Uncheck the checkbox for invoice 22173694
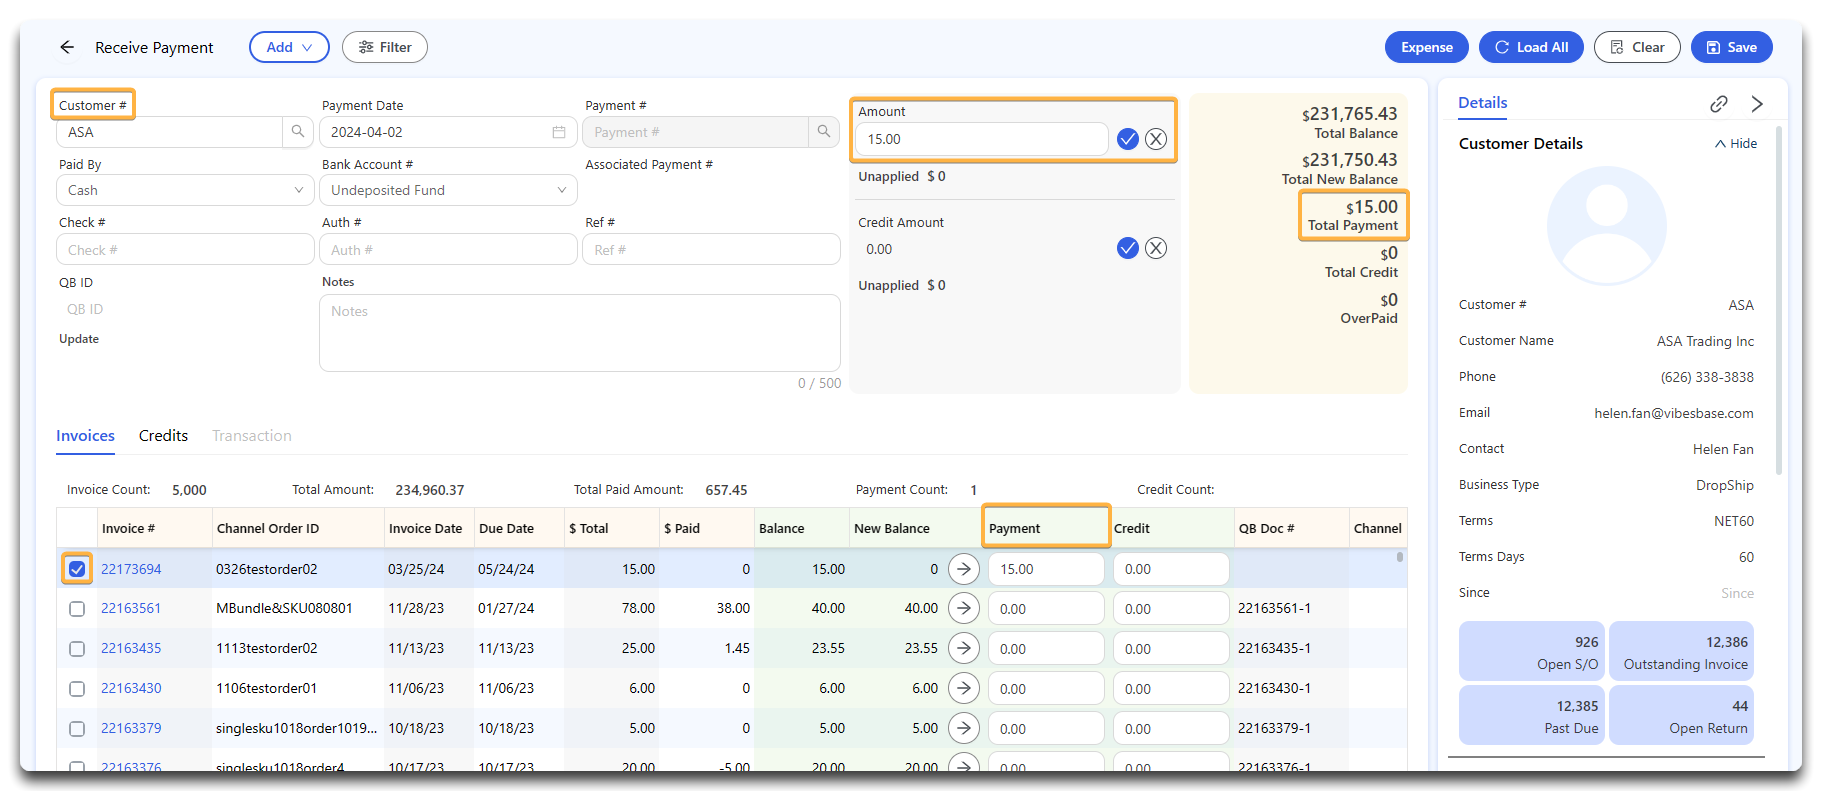1822x791 pixels. (77, 569)
